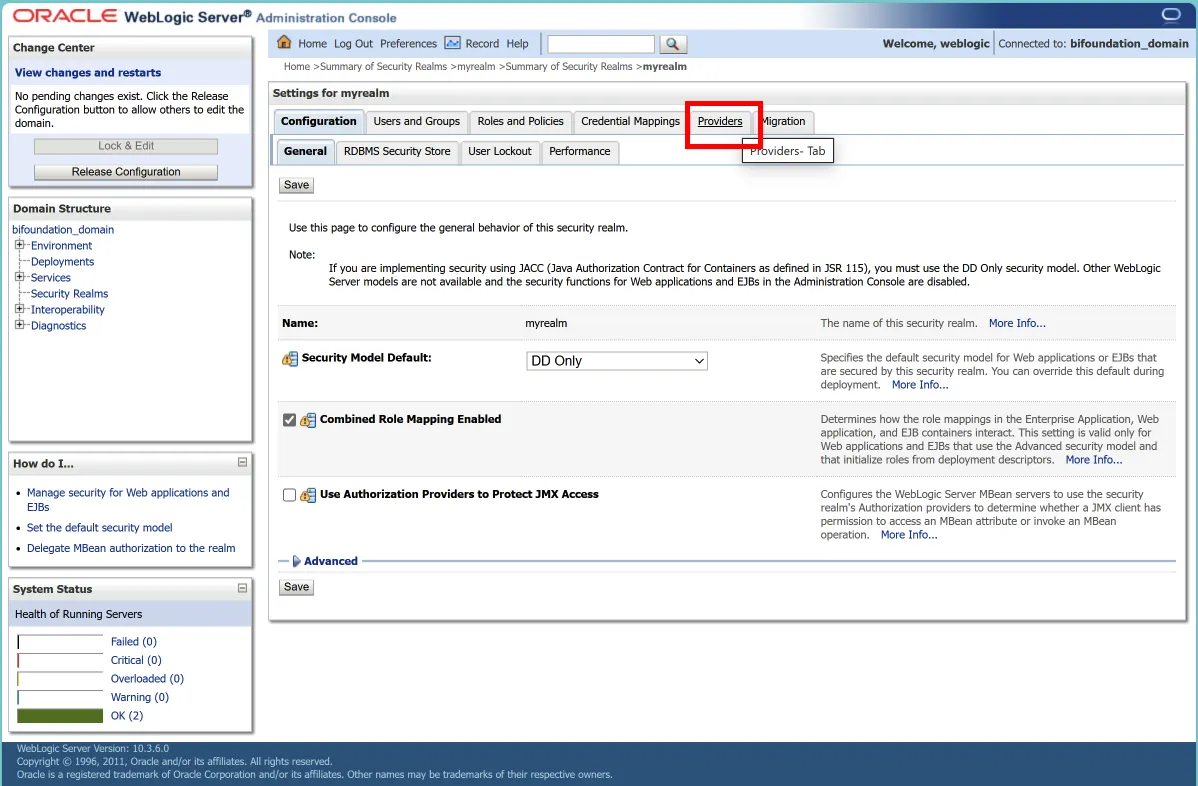This screenshot has height=786, width=1198.
Task: Click the search magnifier button
Action: pyautogui.click(x=672, y=44)
